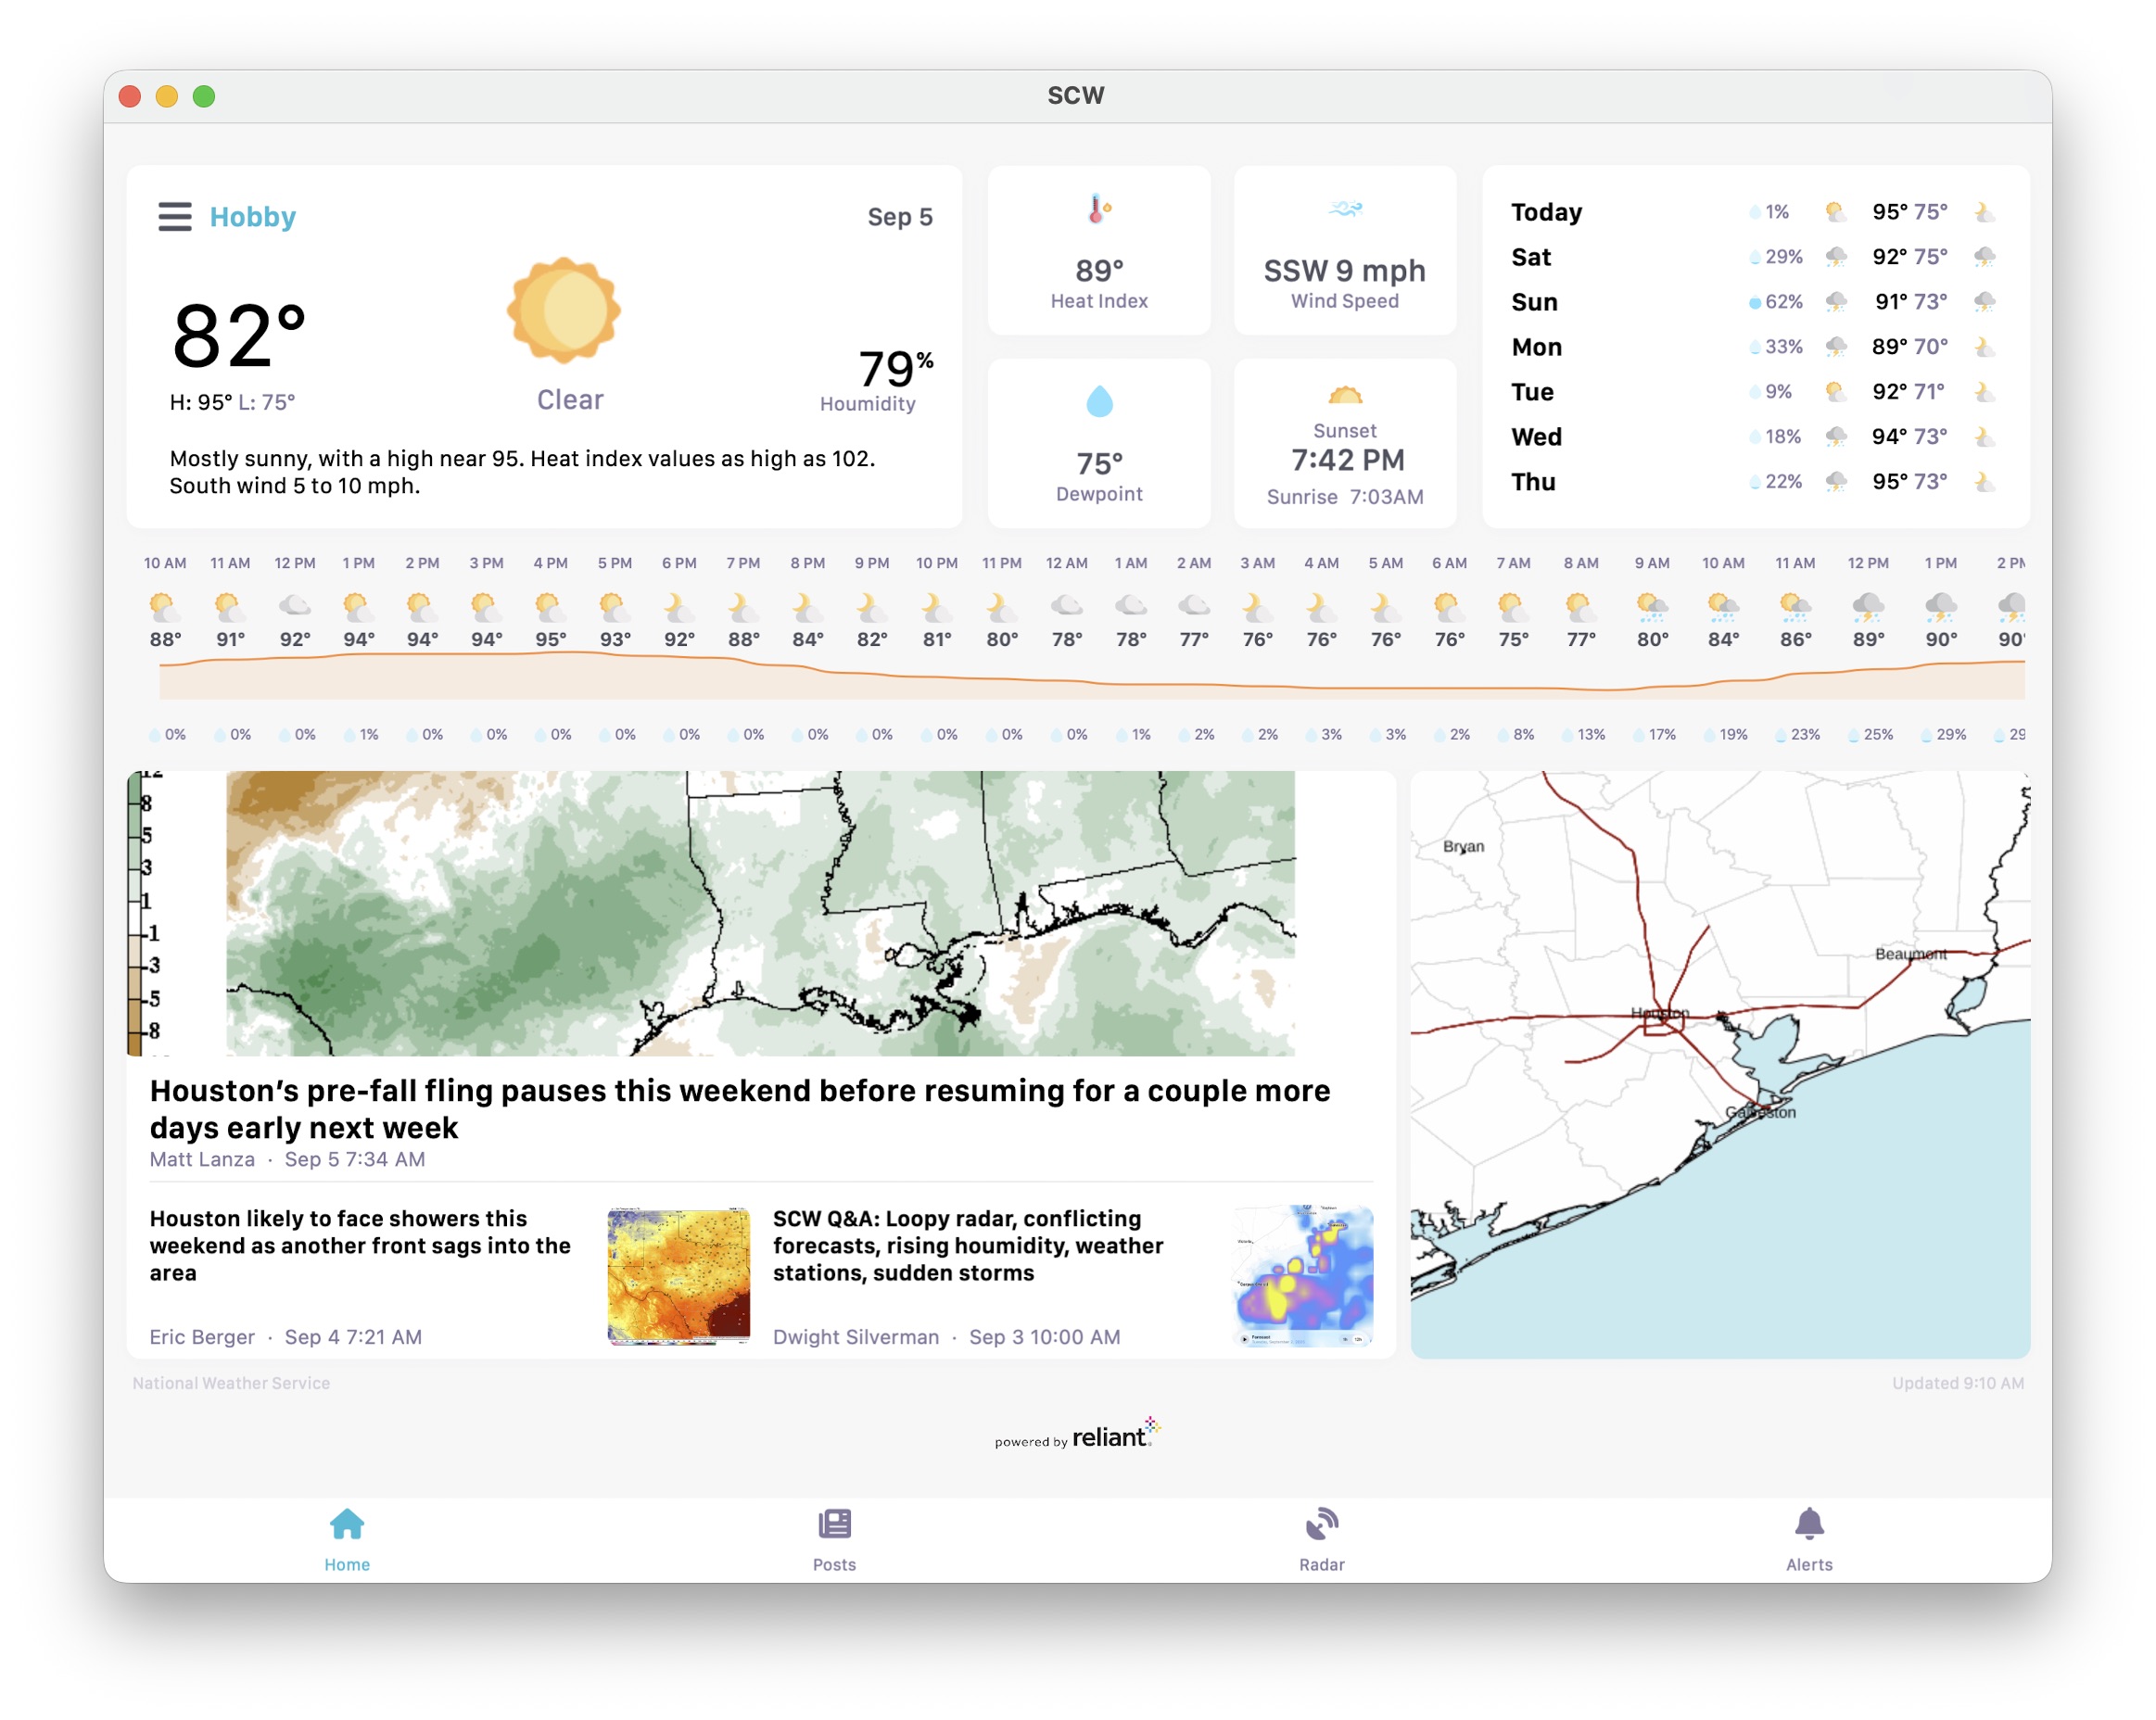Open the hamburger menu next to Hobby
Image resolution: width=2156 pixels, height=1720 pixels.
(174, 216)
